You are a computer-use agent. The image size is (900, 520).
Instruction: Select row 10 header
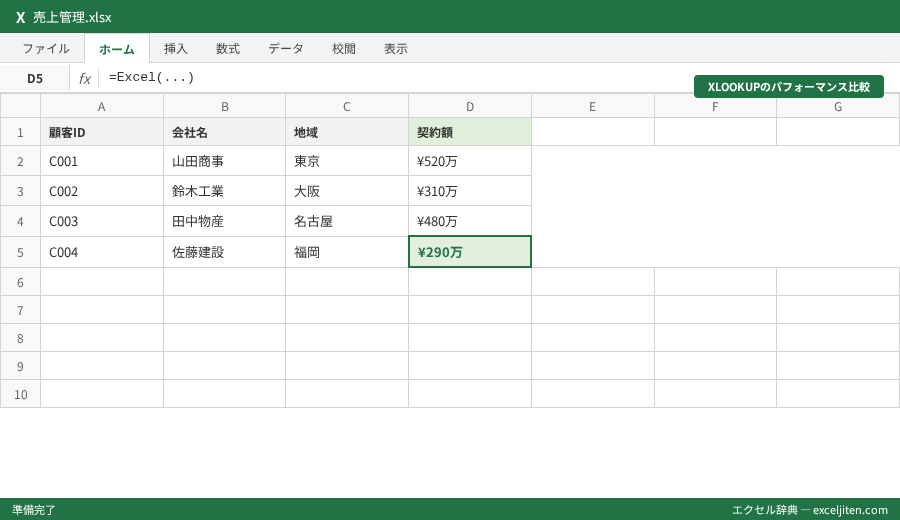coord(20,394)
